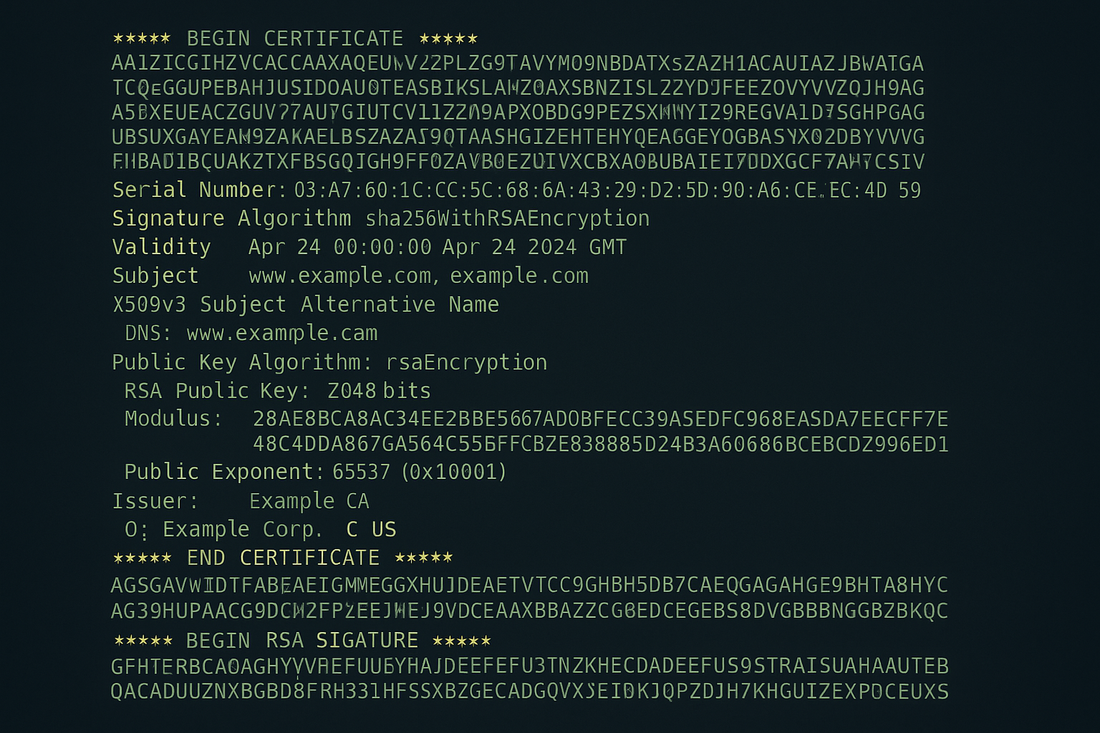Click the Signature Algorithm label
This screenshot has width=1100, height=733.
[x=231, y=219]
